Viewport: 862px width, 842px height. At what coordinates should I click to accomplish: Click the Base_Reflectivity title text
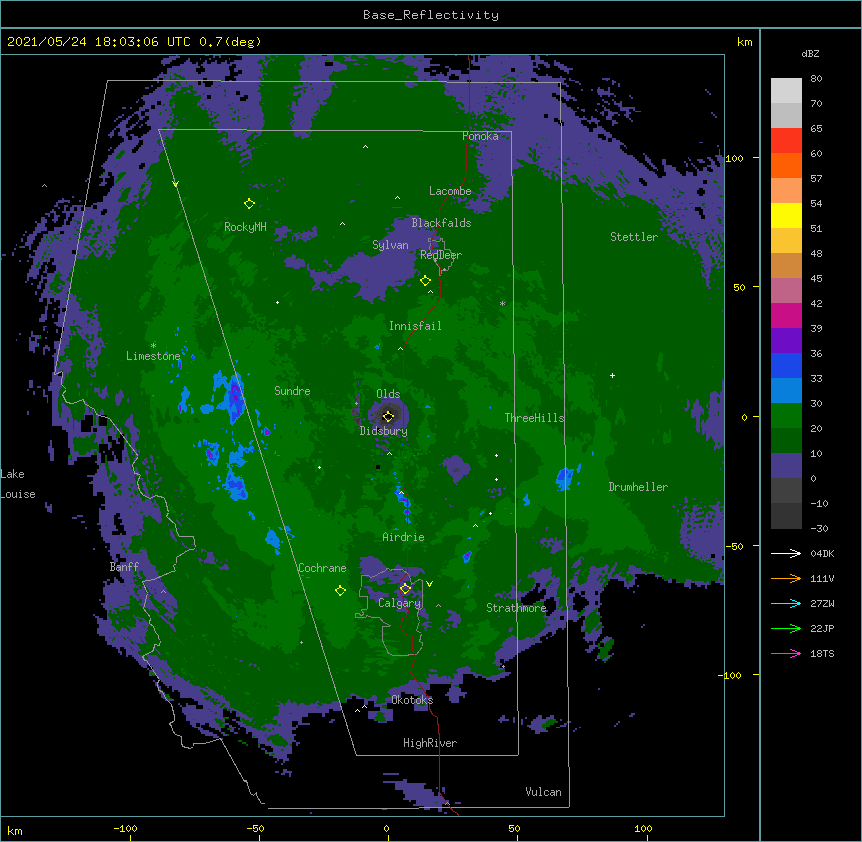click(x=431, y=15)
